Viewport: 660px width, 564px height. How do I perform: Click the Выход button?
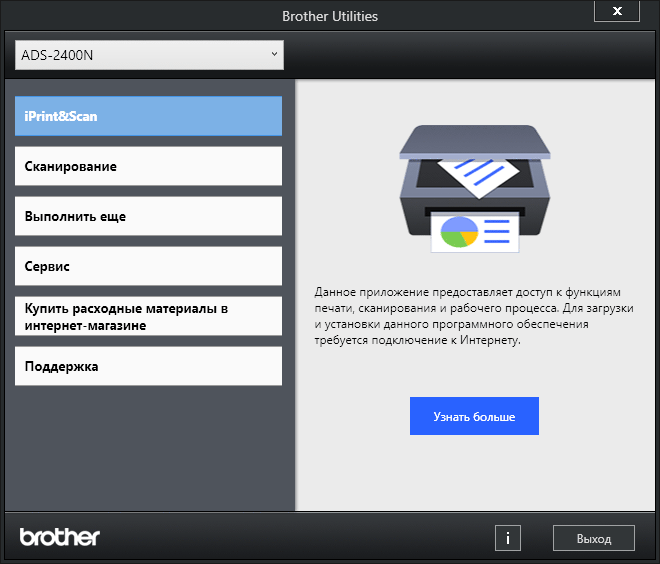point(593,538)
